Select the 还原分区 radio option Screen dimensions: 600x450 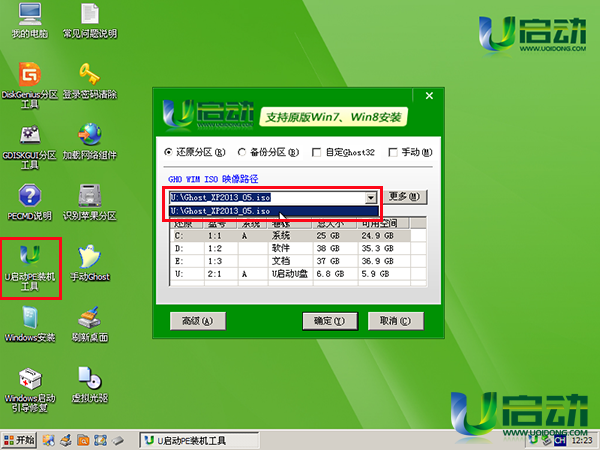195,152
